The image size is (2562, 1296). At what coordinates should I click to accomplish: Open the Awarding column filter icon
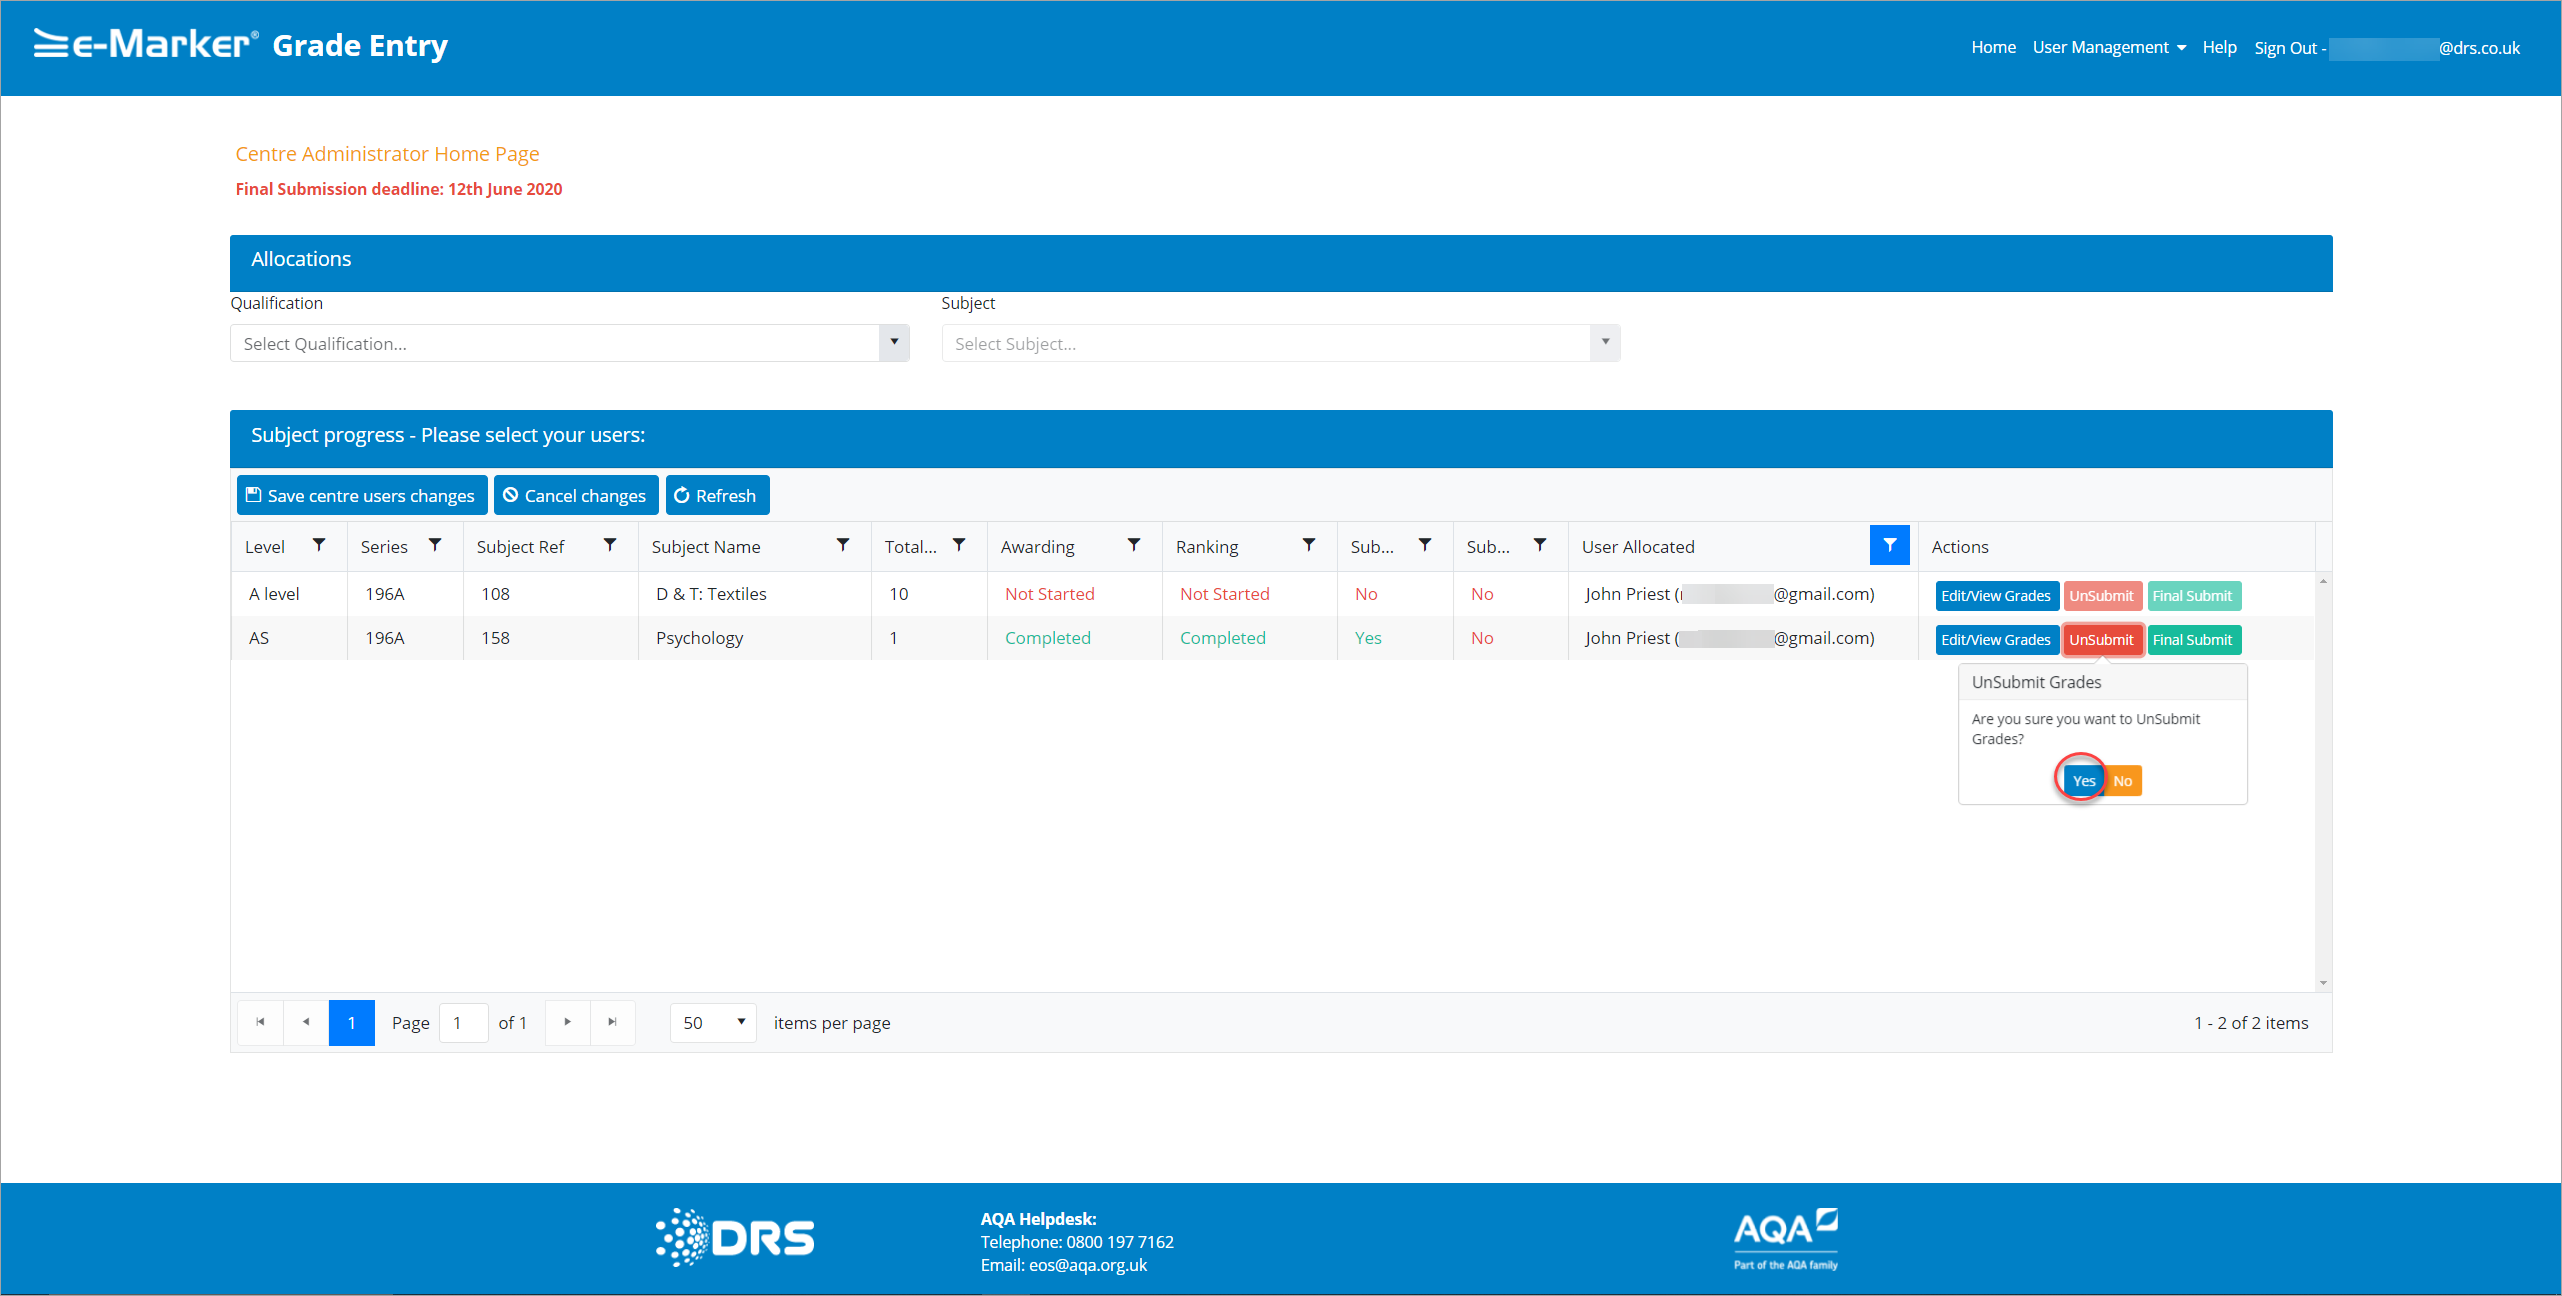1134,545
